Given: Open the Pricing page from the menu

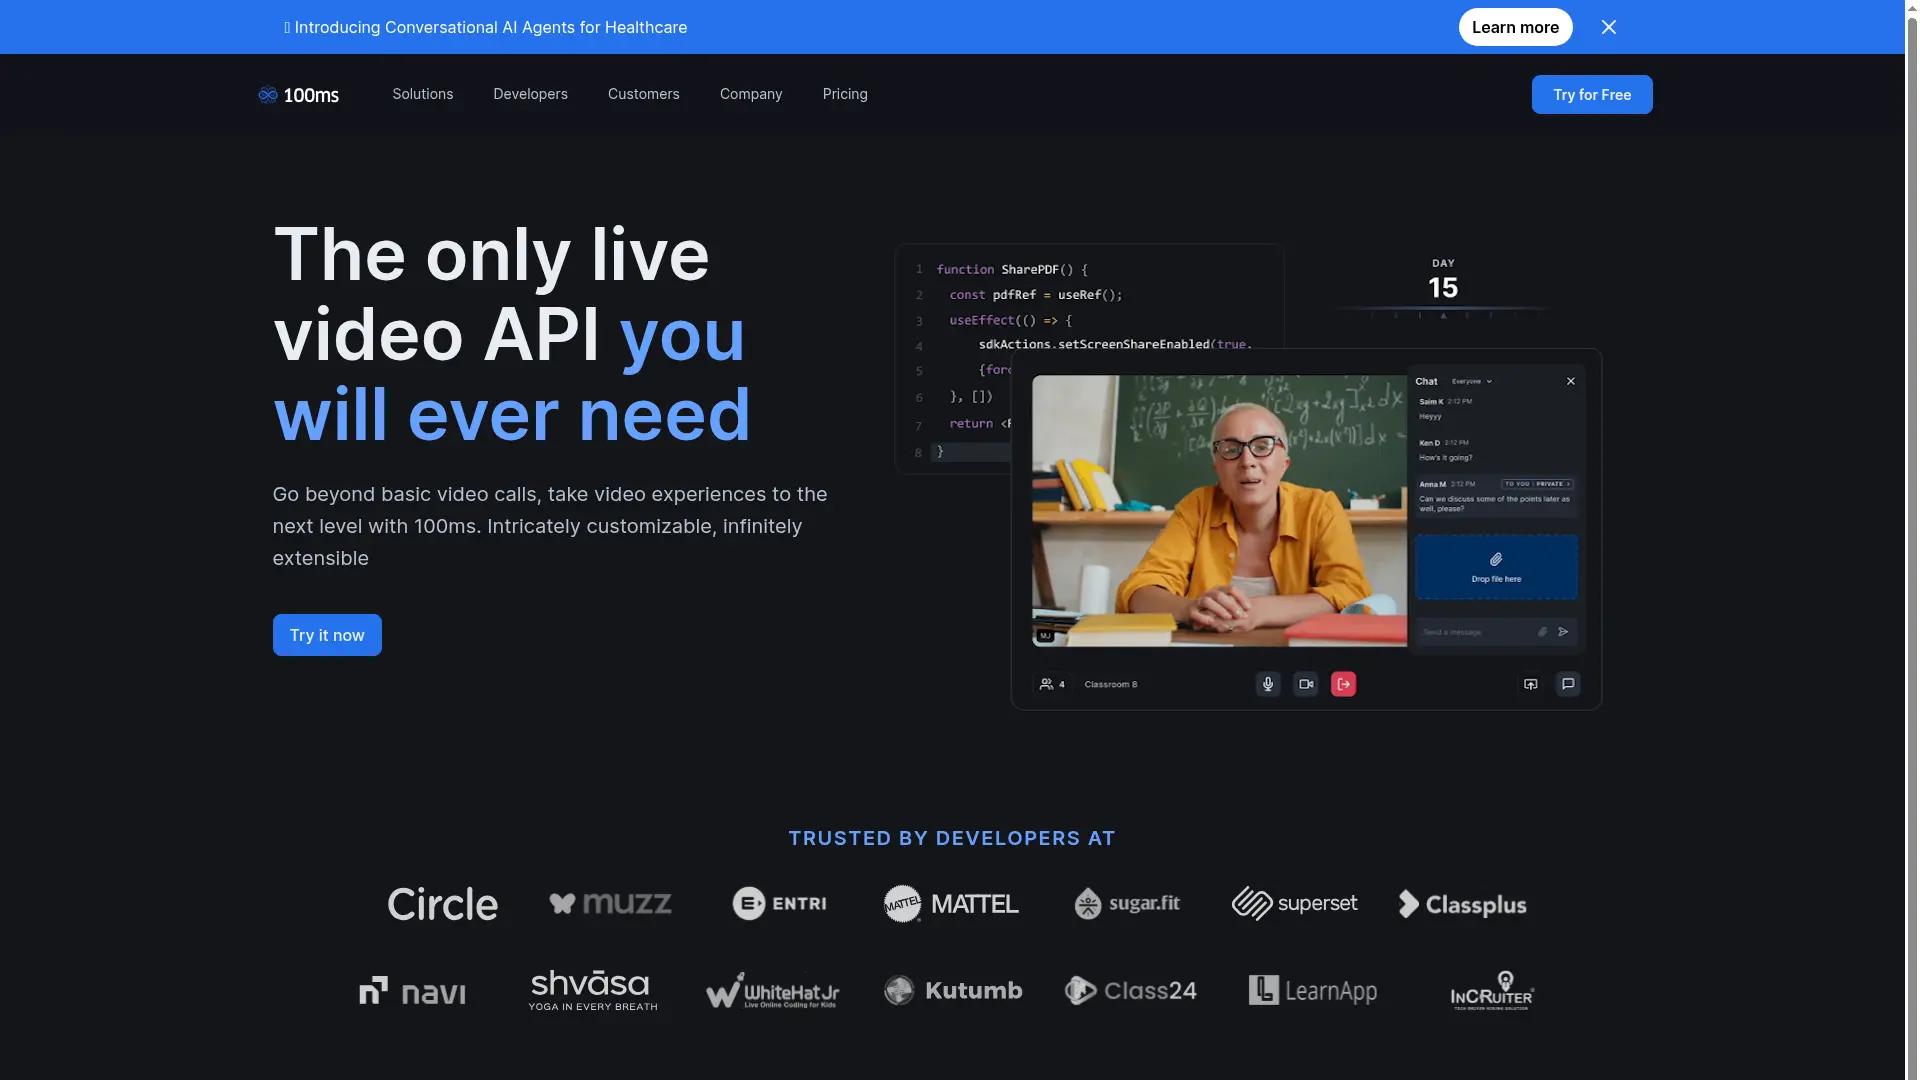Looking at the screenshot, I should coord(844,94).
